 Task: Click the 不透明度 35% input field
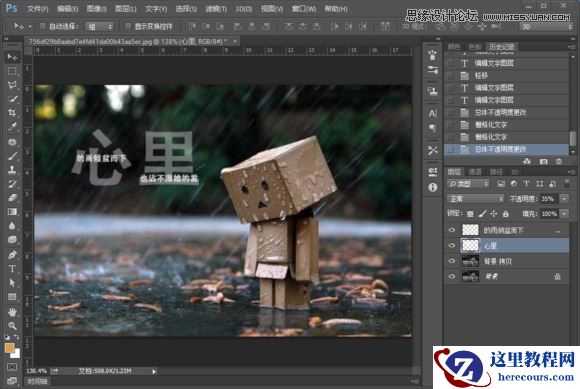point(549,199)
